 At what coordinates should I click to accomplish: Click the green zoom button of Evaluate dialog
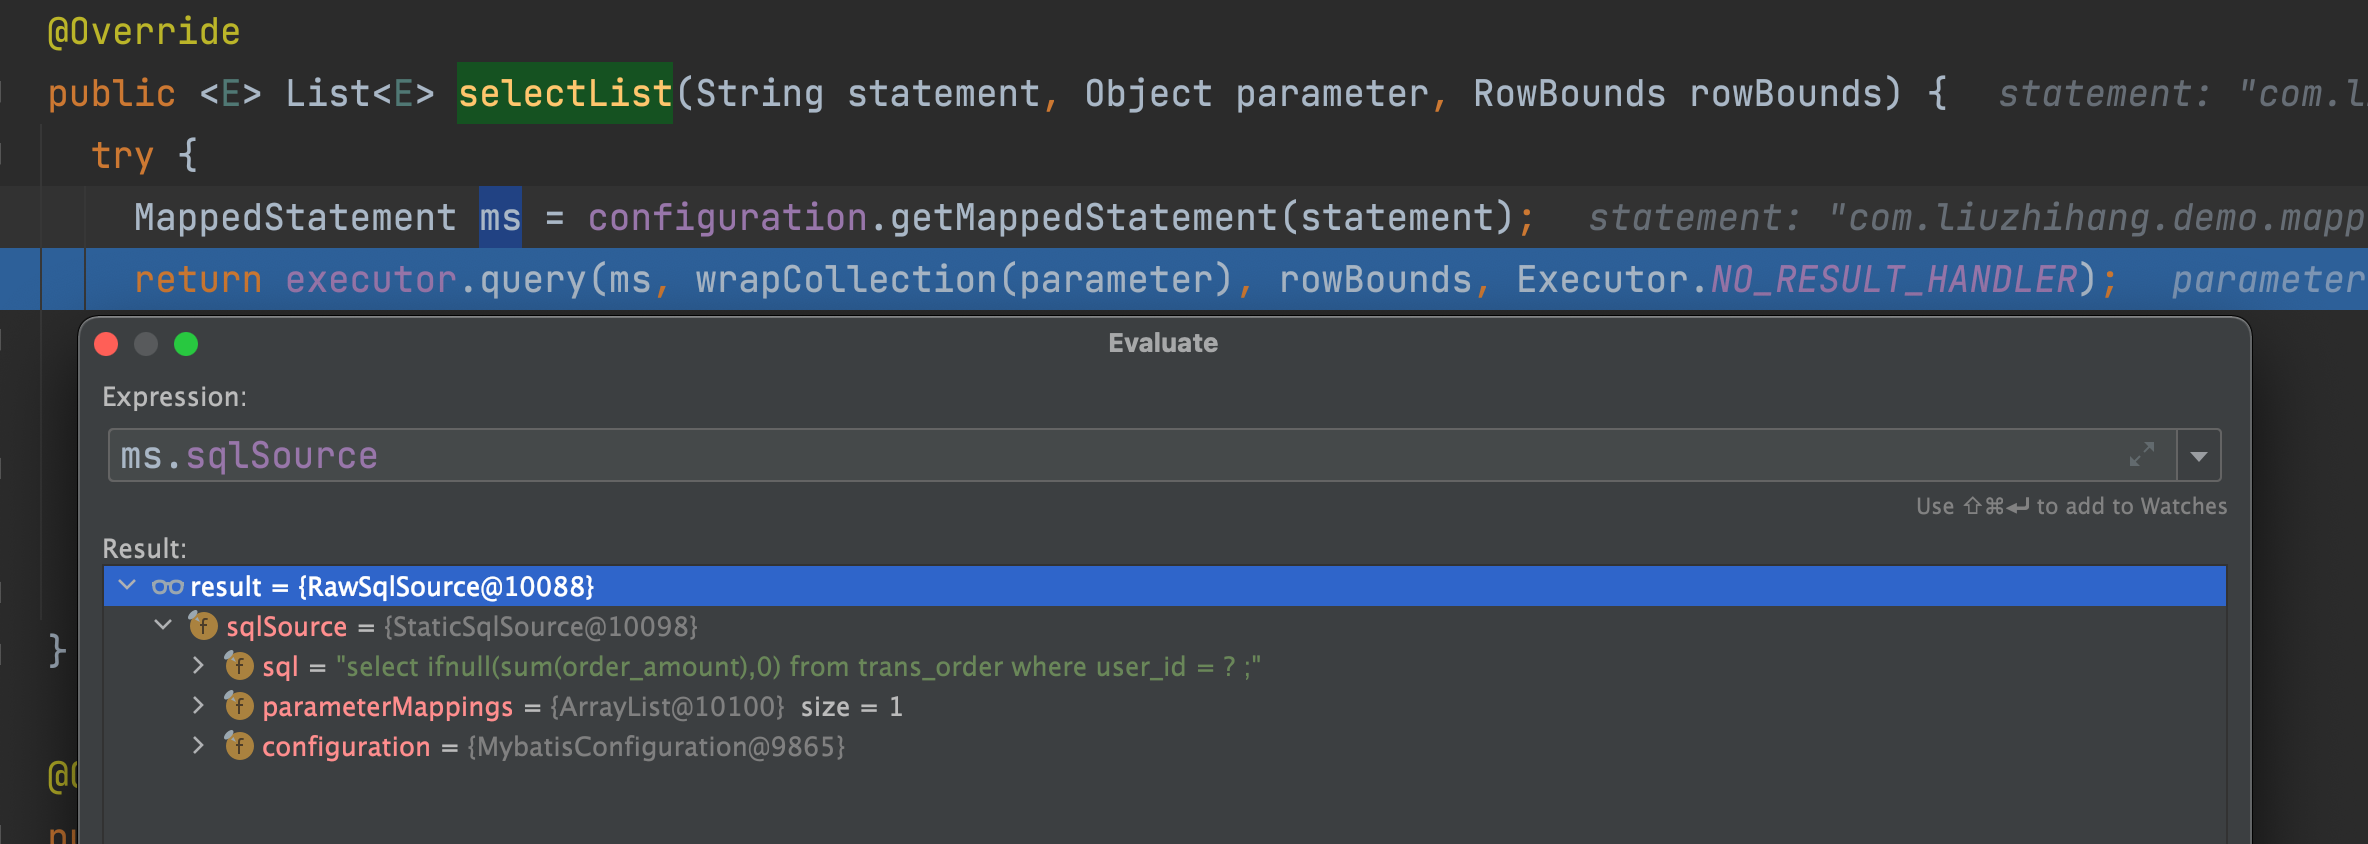click(186, 344)
